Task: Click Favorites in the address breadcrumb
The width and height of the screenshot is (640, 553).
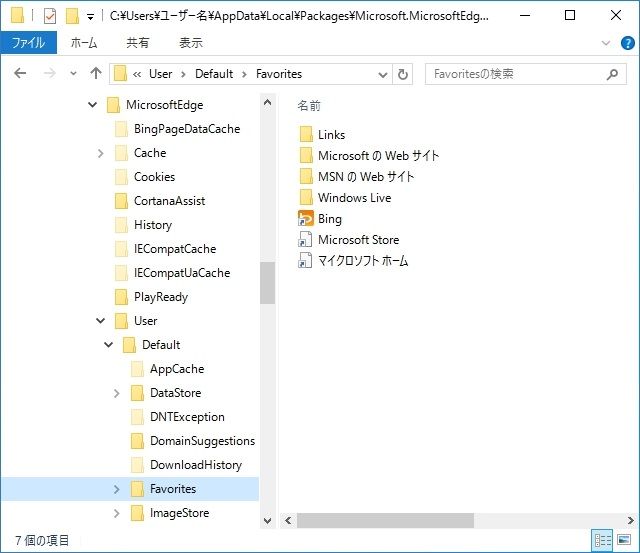Action: (x=279, y=74)
